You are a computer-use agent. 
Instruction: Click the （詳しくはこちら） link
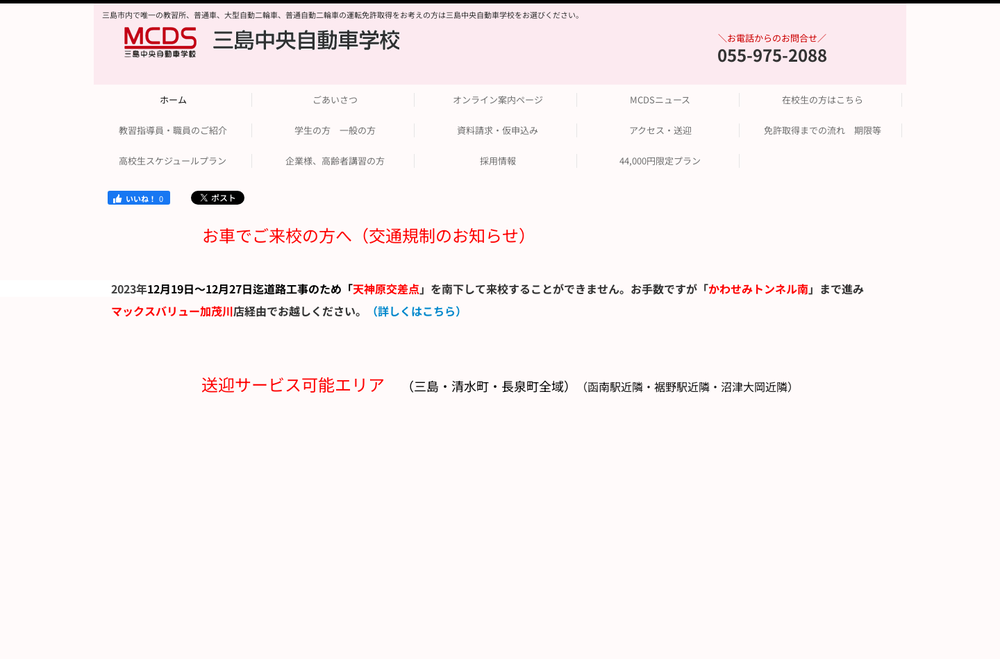point(416,311)
